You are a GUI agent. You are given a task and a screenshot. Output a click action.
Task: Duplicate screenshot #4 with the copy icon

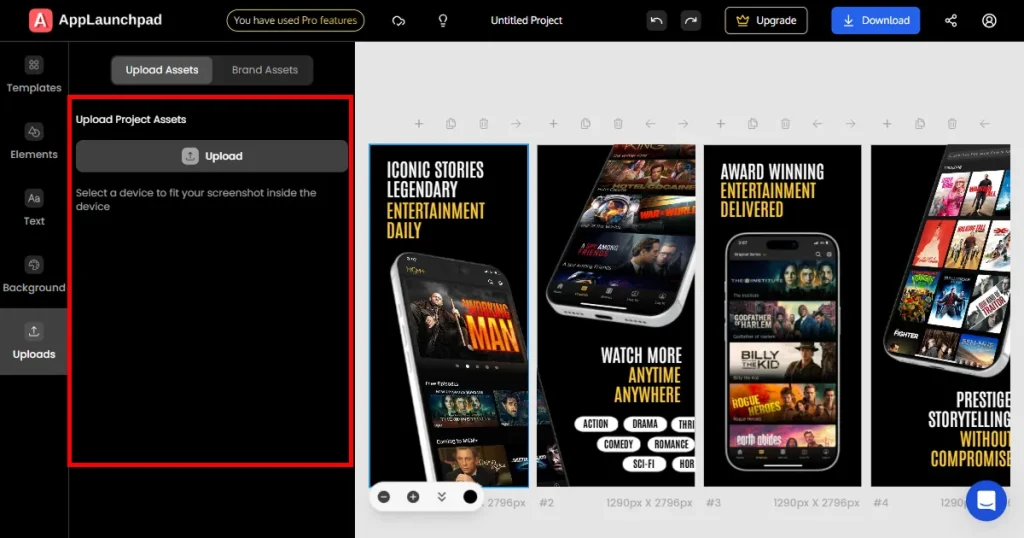pos(920,123)
